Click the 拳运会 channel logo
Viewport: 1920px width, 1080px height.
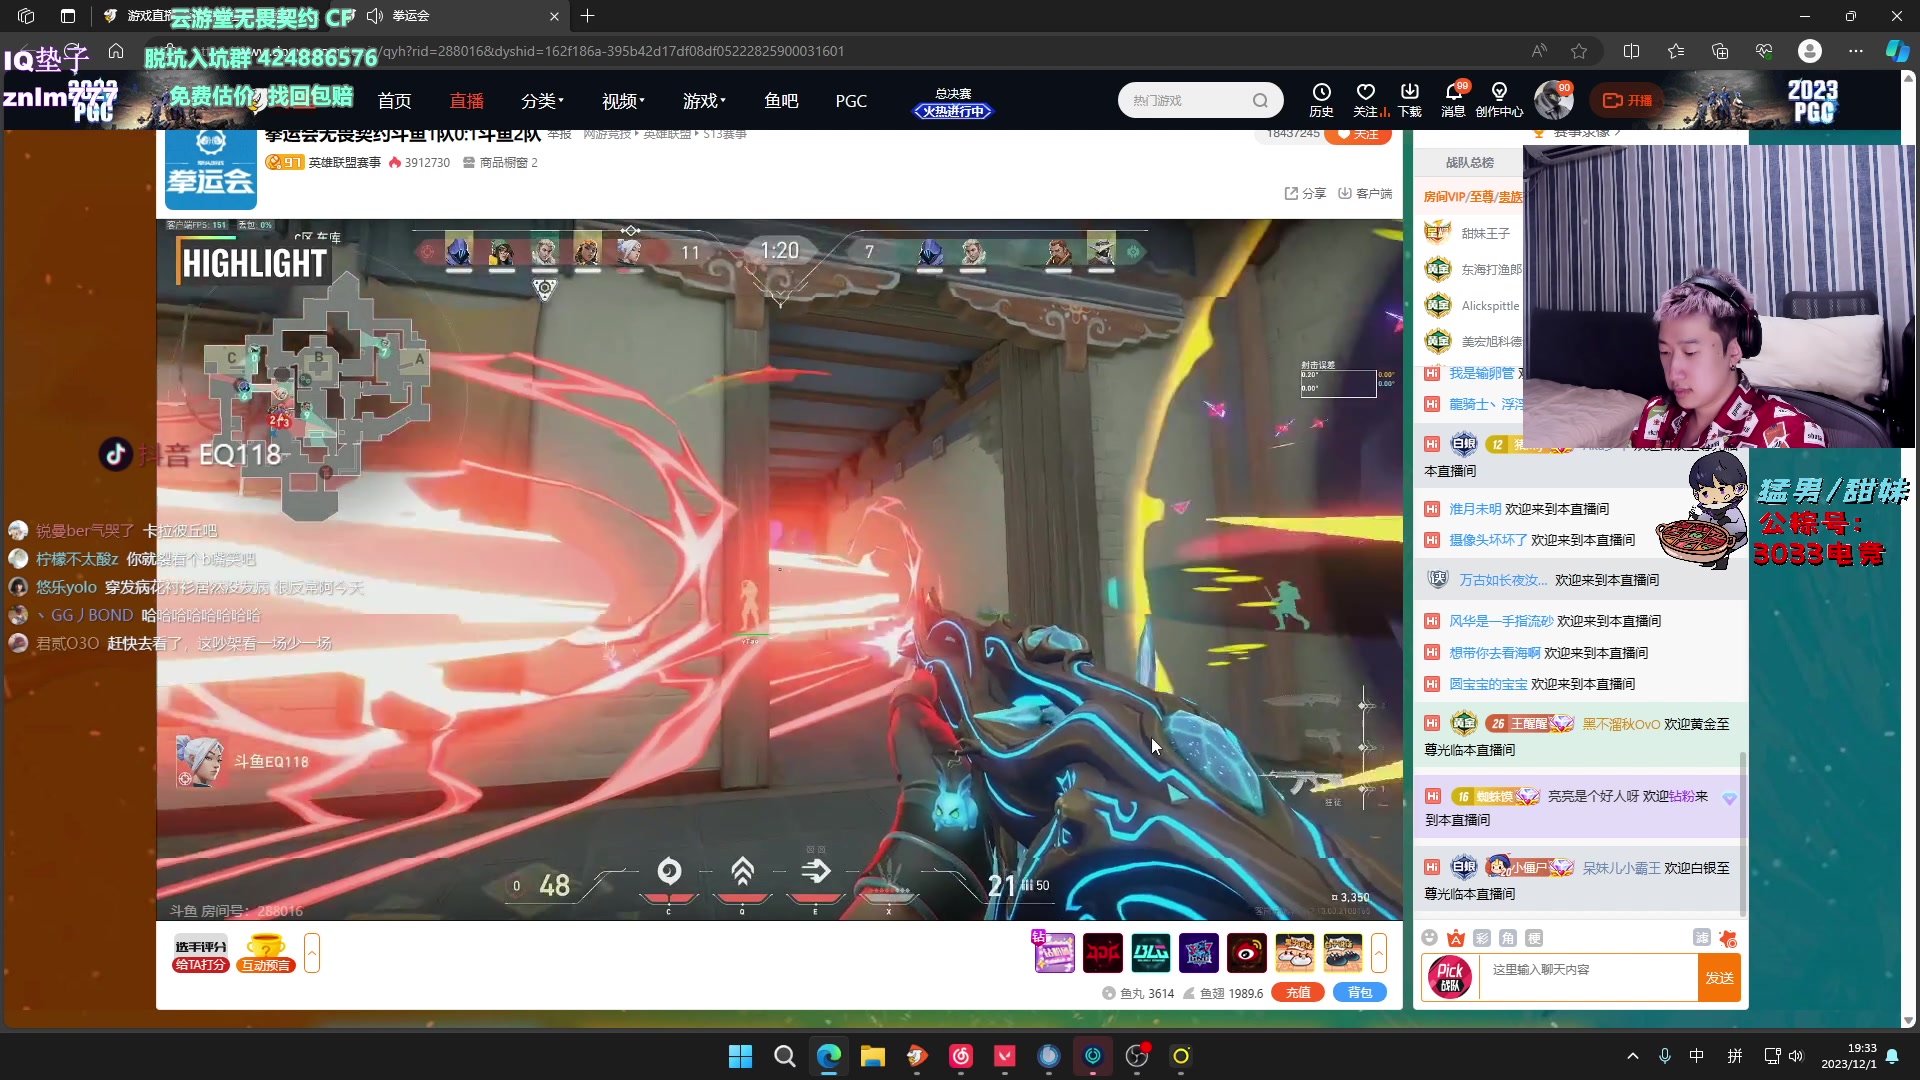point(210,168)
